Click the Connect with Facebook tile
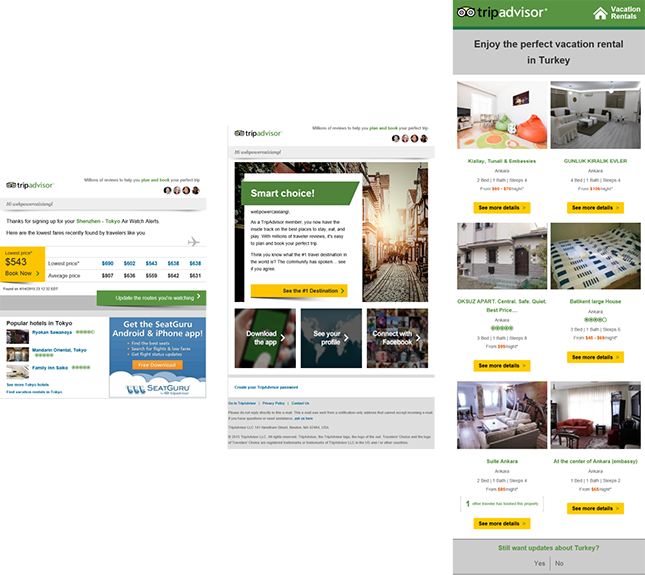Viewport: 645px width, 575px height. 397,338
